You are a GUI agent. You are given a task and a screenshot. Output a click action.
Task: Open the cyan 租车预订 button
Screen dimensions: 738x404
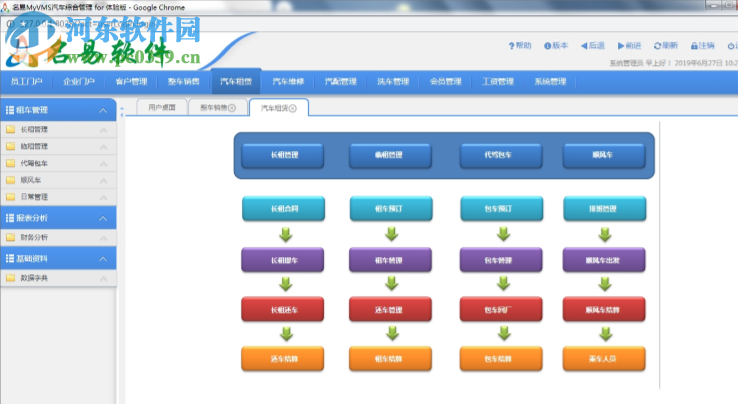coord(391,209)
